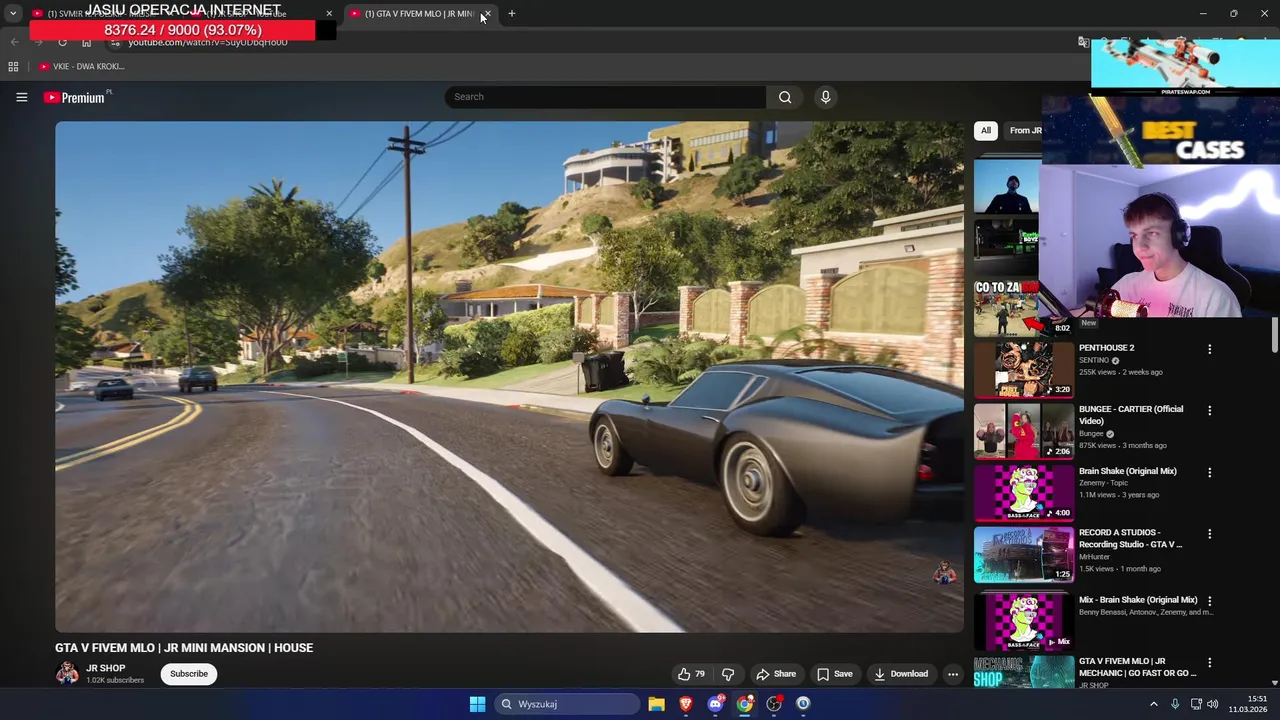Open PENTHOUSE 2 video thumbnail
The image size is (1280, 720).
tap(1023, 369)
